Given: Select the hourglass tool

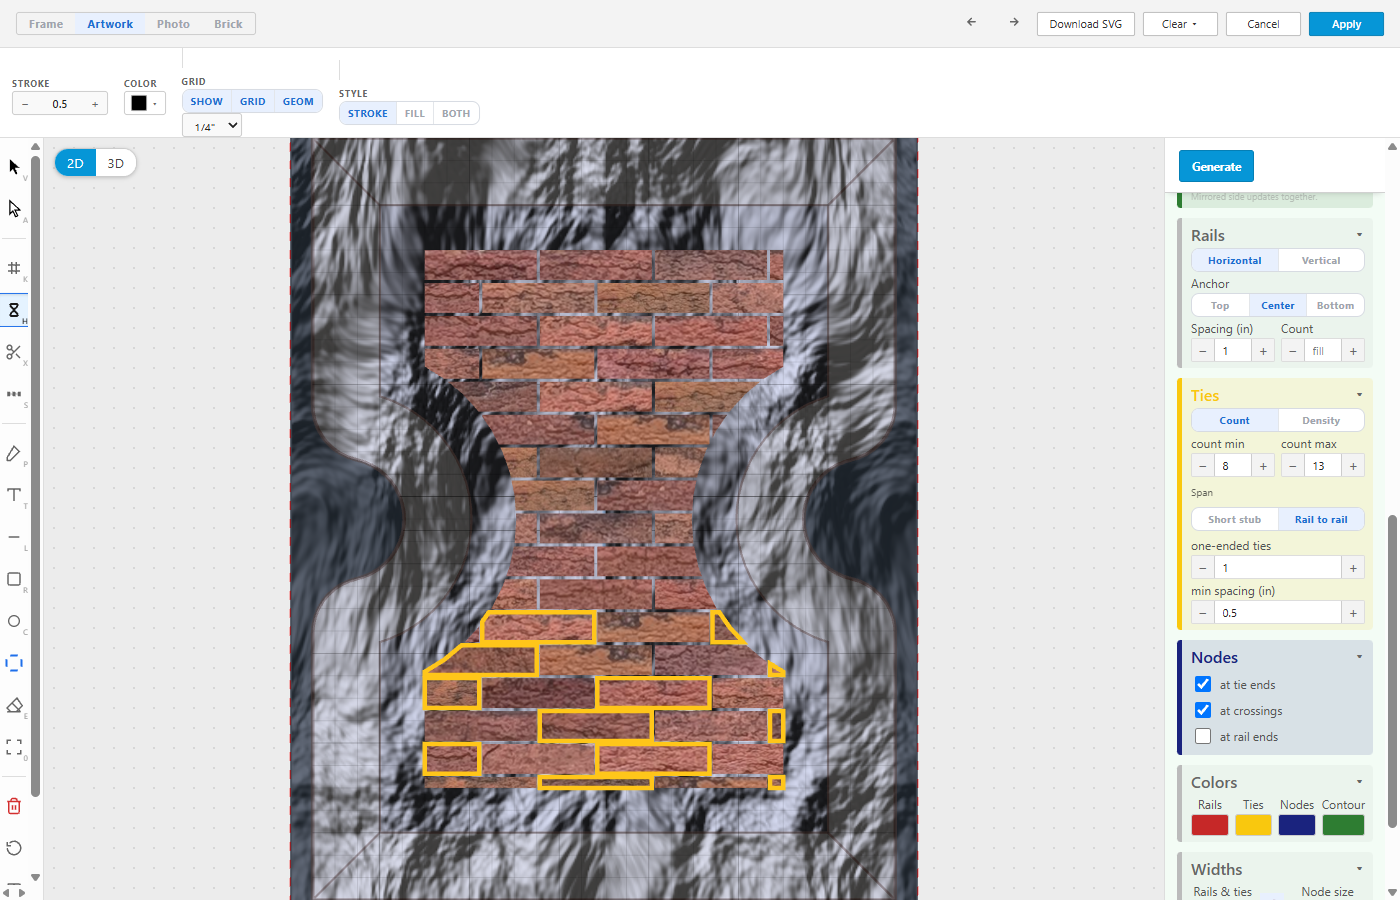Looking at the screenshot, I should [x=14, y=310].
